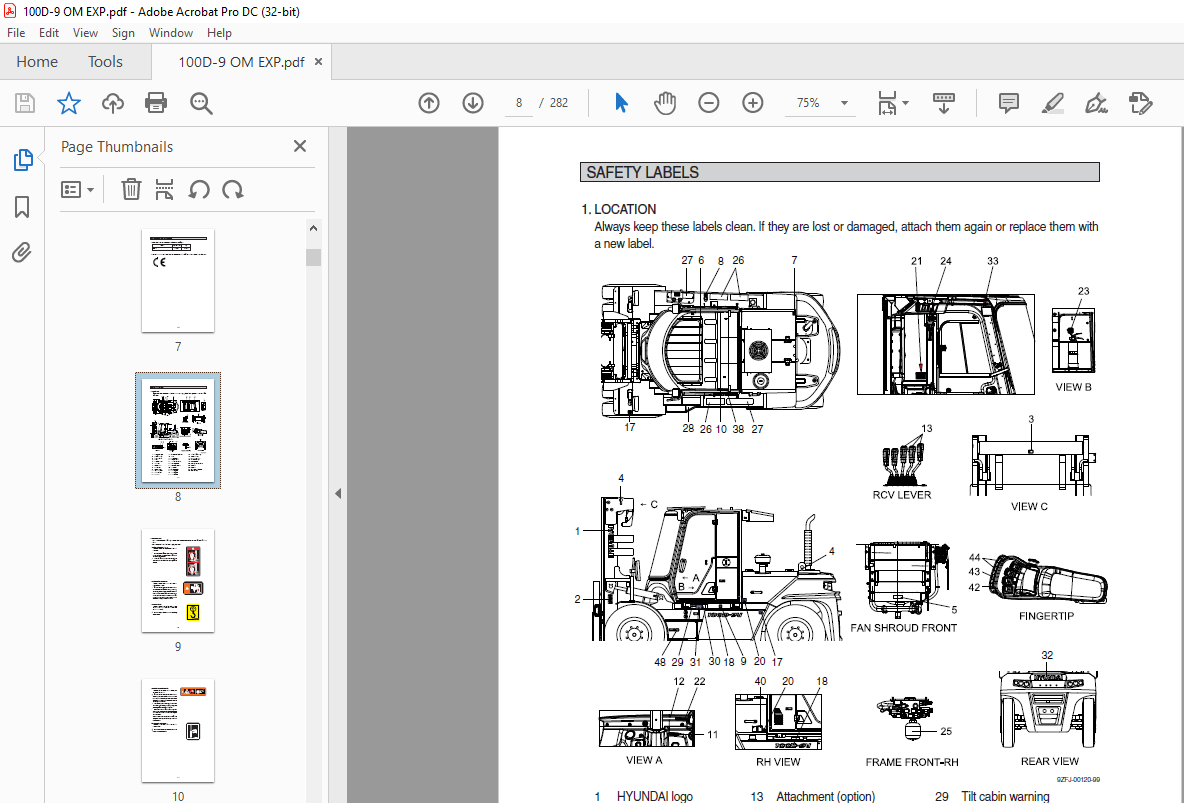
Task: Collapse the navigation pane with arrow
Action: (338, 493)
